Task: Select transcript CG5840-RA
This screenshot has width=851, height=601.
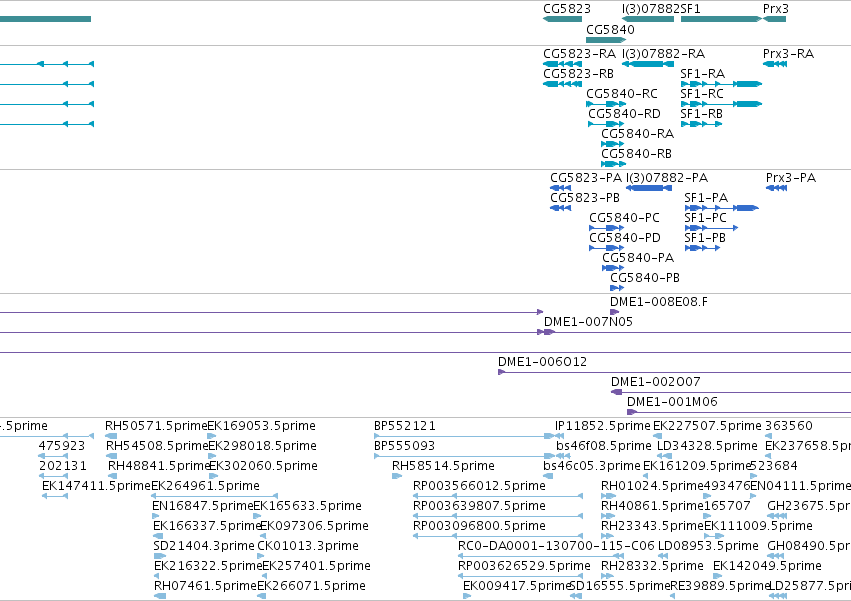Action: (x=612, y=144)
